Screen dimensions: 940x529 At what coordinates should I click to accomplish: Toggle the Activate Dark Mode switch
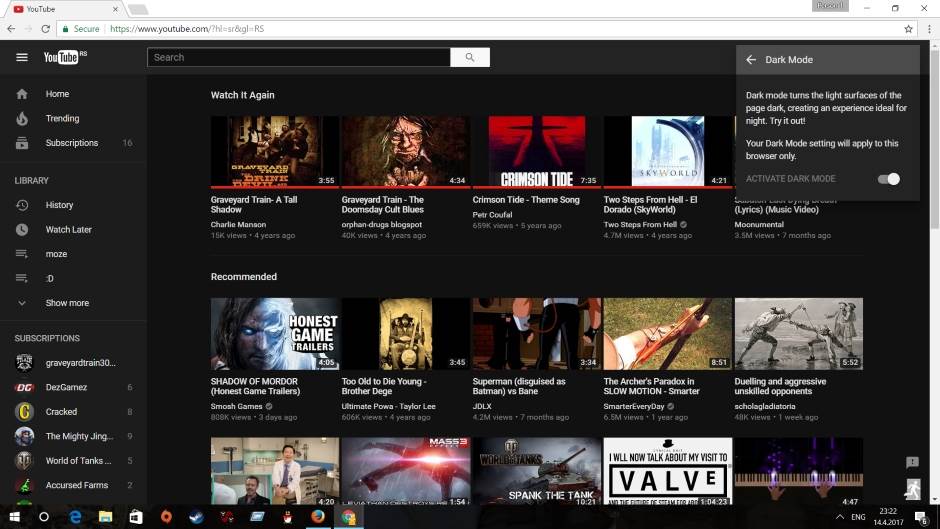[888, 179]
